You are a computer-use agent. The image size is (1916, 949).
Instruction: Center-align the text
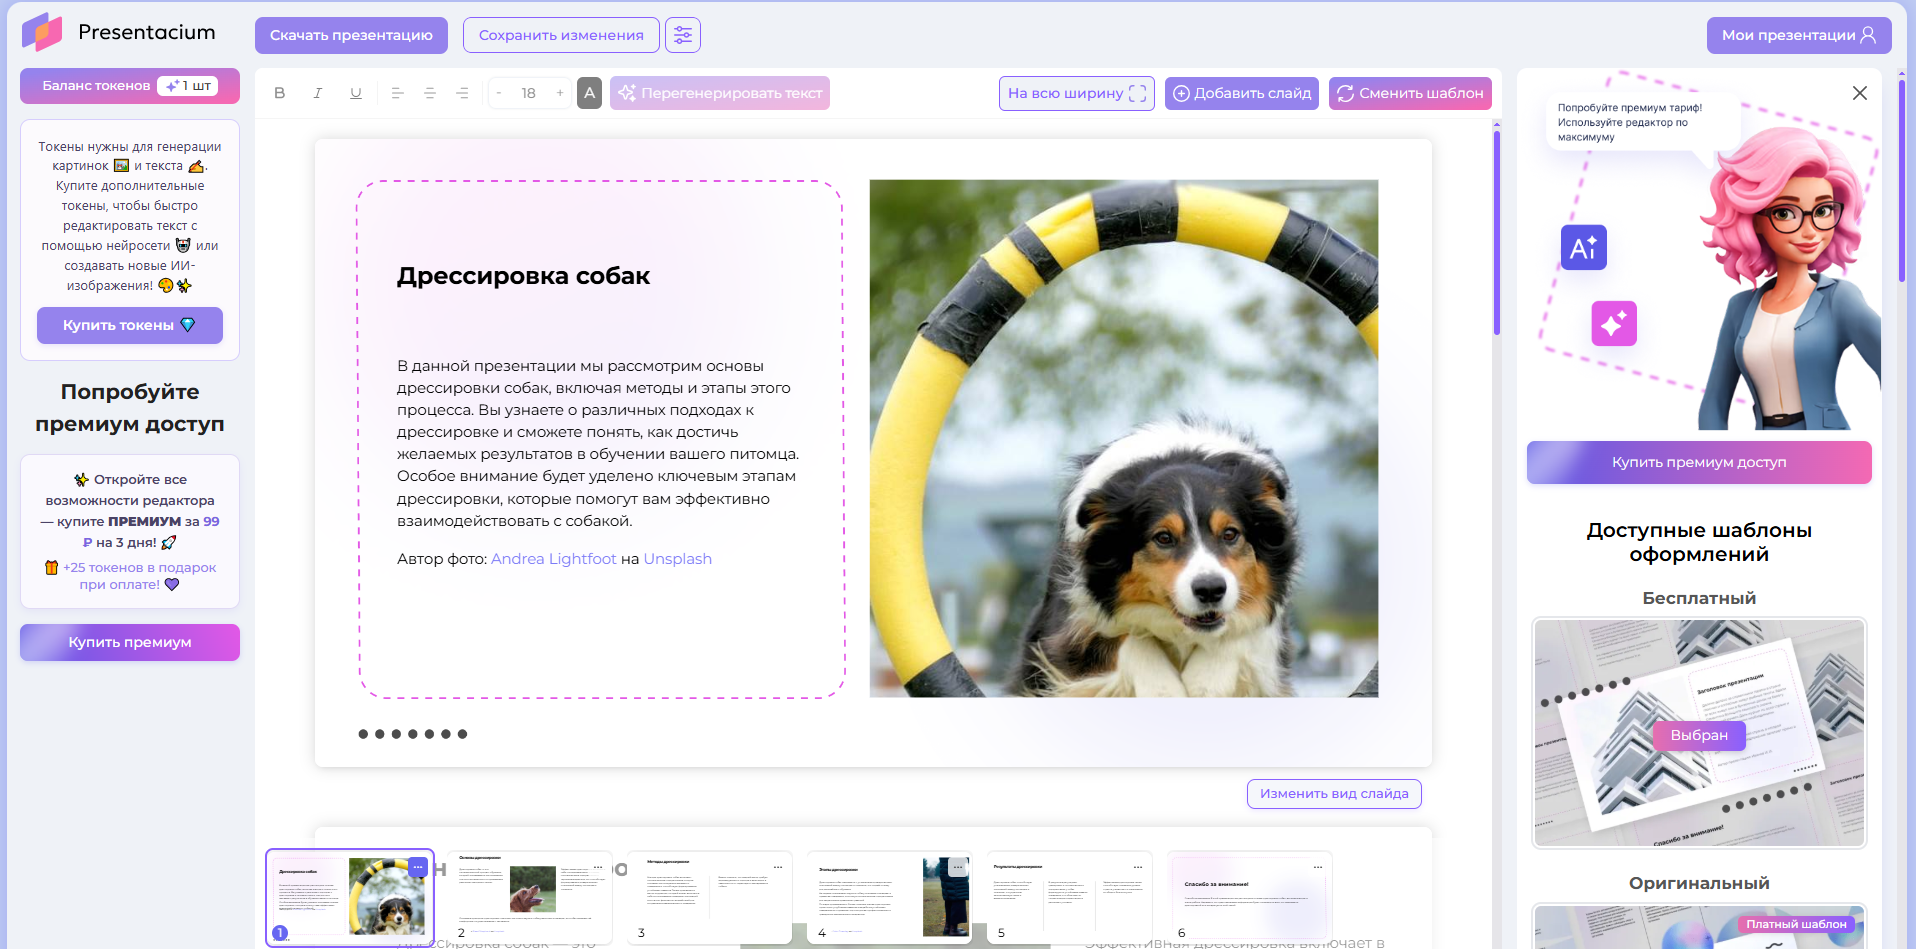pyautogui.click(x=430, y=93)
